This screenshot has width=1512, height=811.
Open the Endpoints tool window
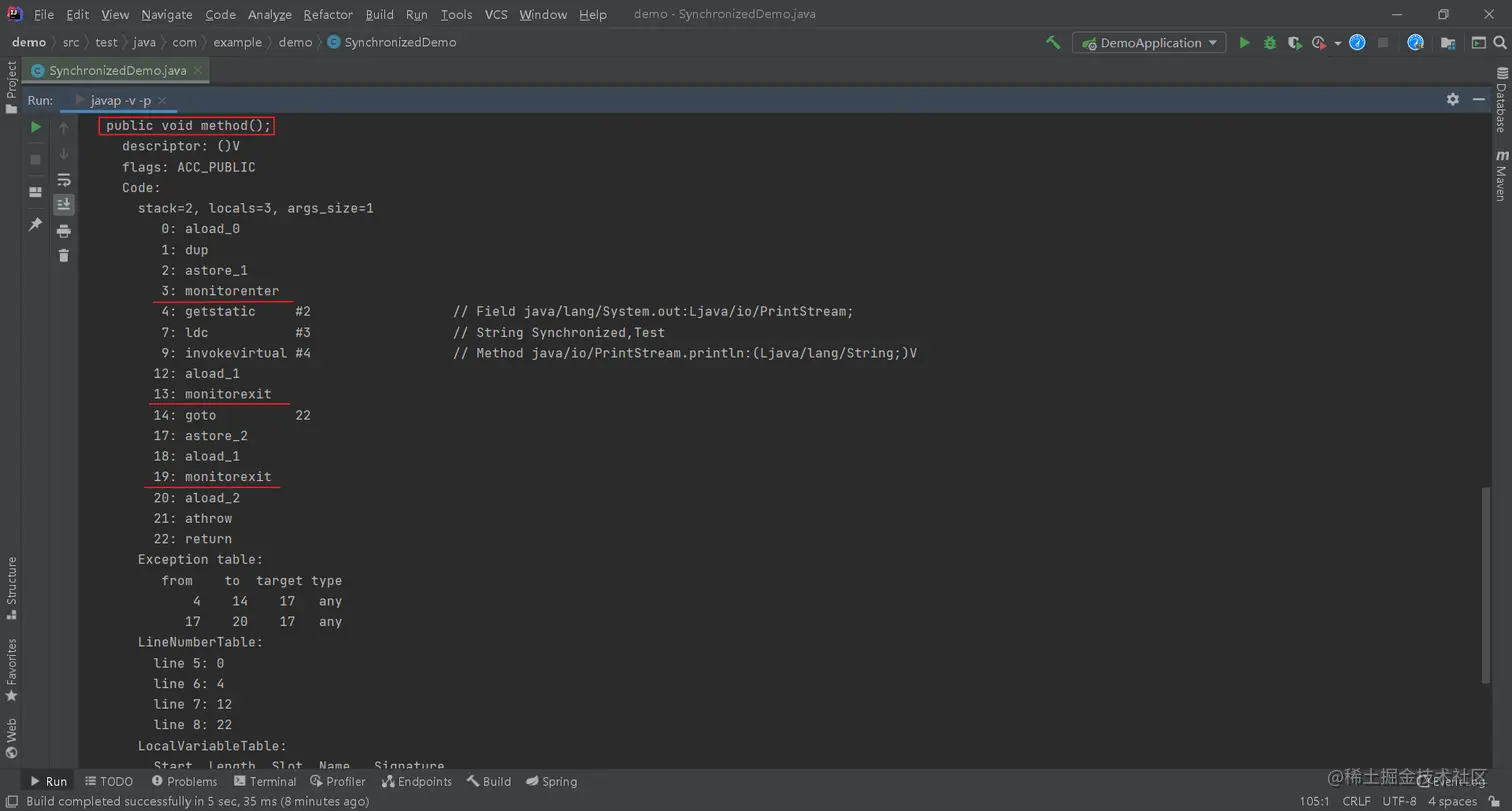[x=416, y=781]
